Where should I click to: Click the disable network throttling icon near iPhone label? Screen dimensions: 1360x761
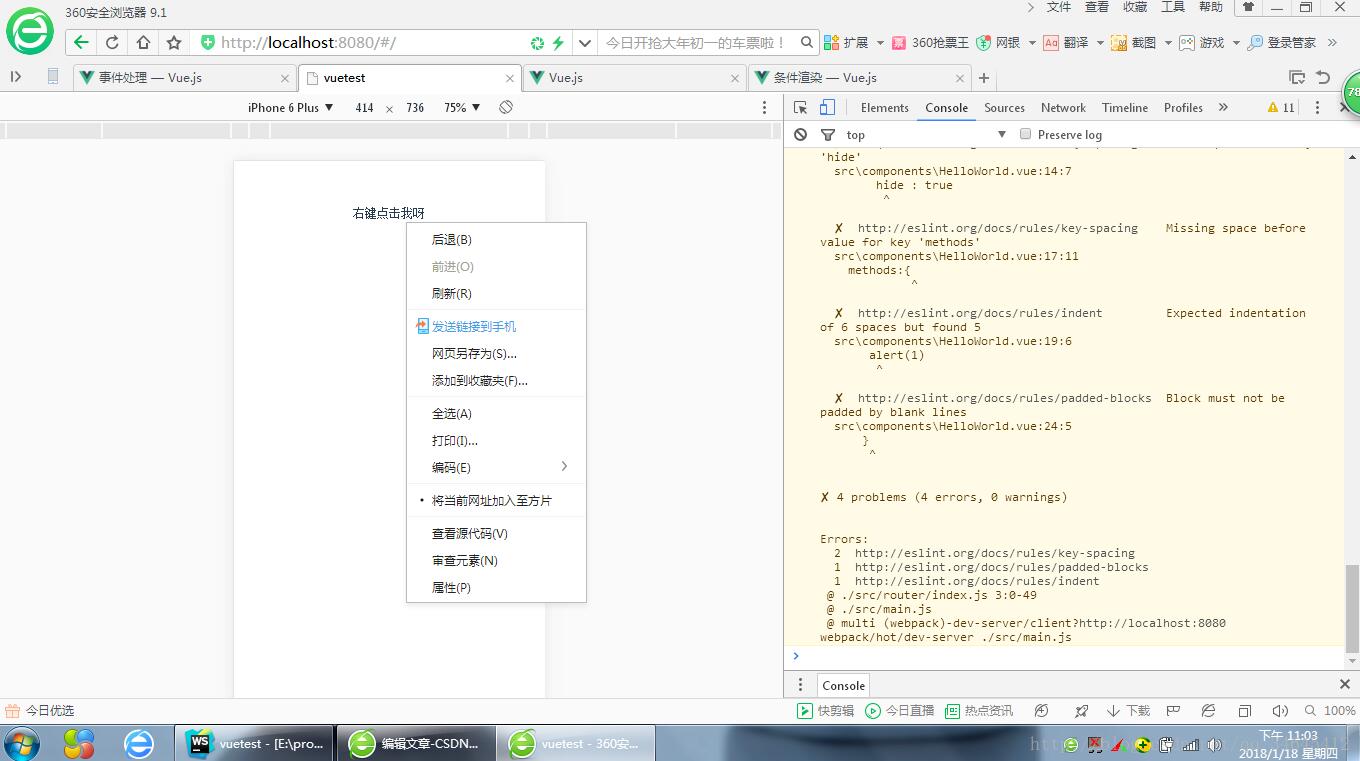click(x=506, y=107)
